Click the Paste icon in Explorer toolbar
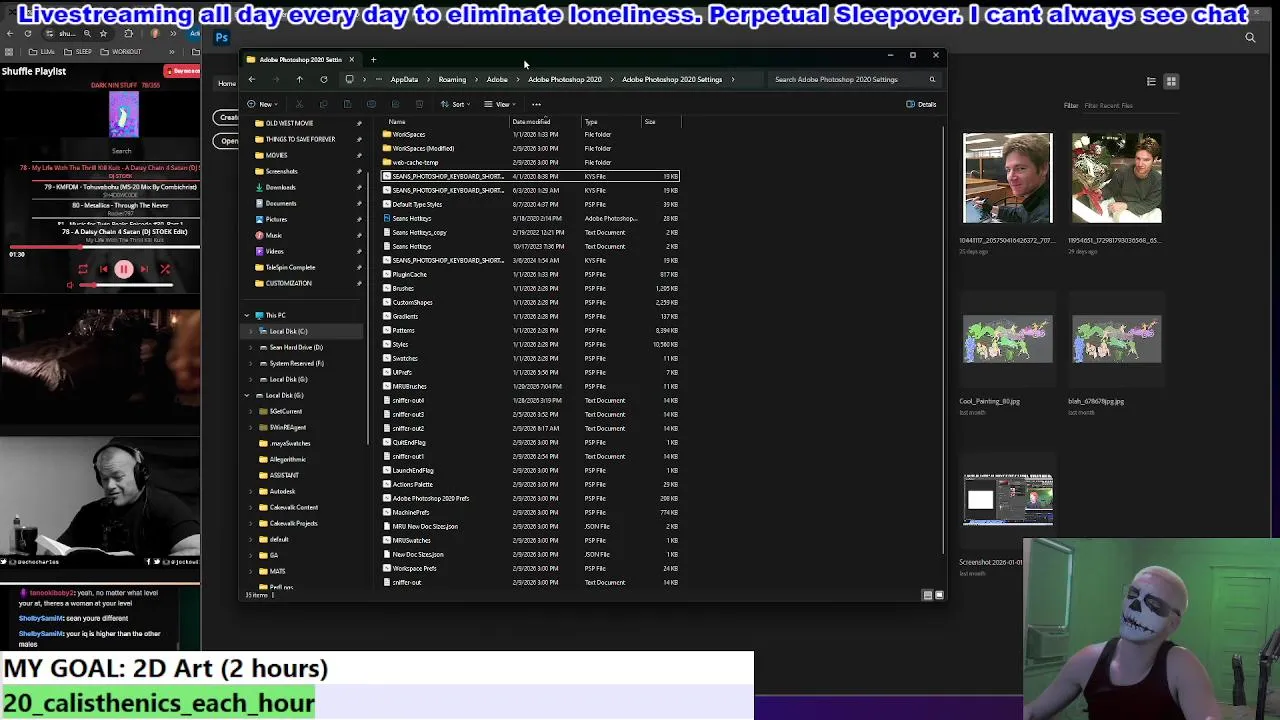1280x720 pixels. pos(347,104)
